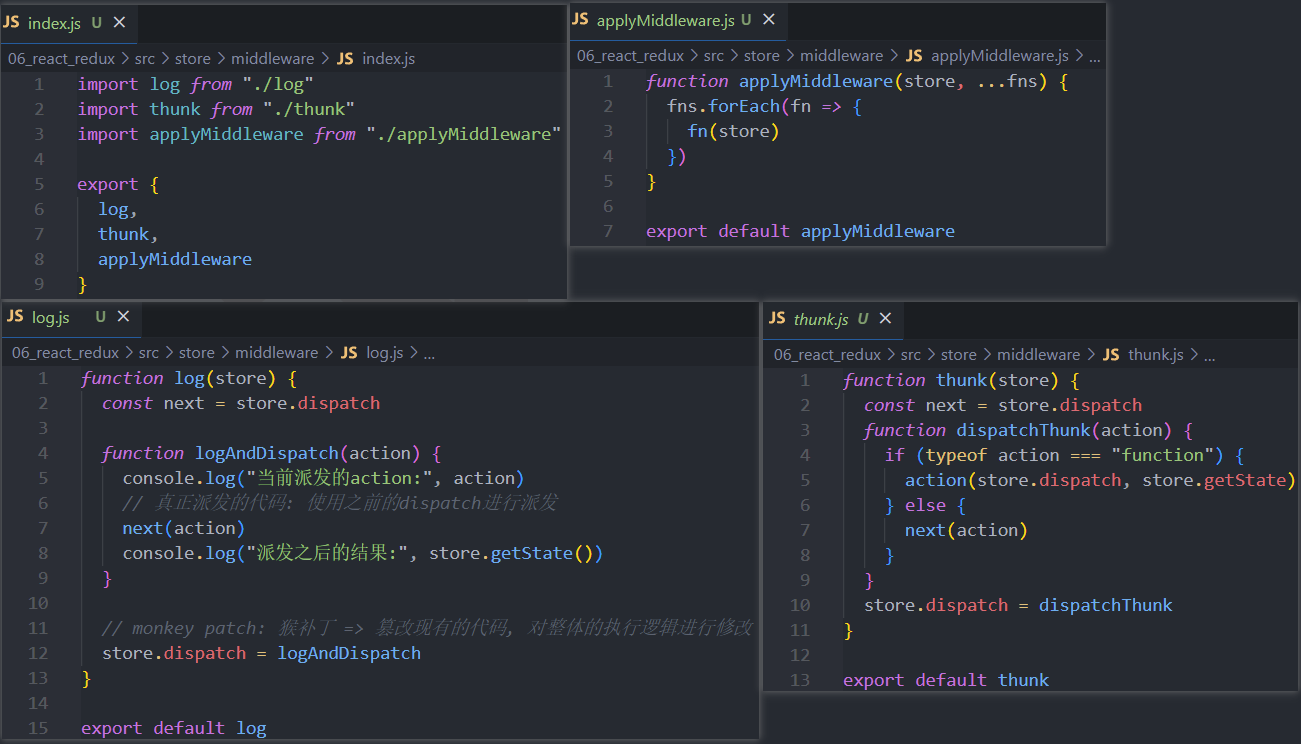Open src breadcrumb in index.js panel
This screenshot has width=1301, height=744.
(x=145, y=59)
